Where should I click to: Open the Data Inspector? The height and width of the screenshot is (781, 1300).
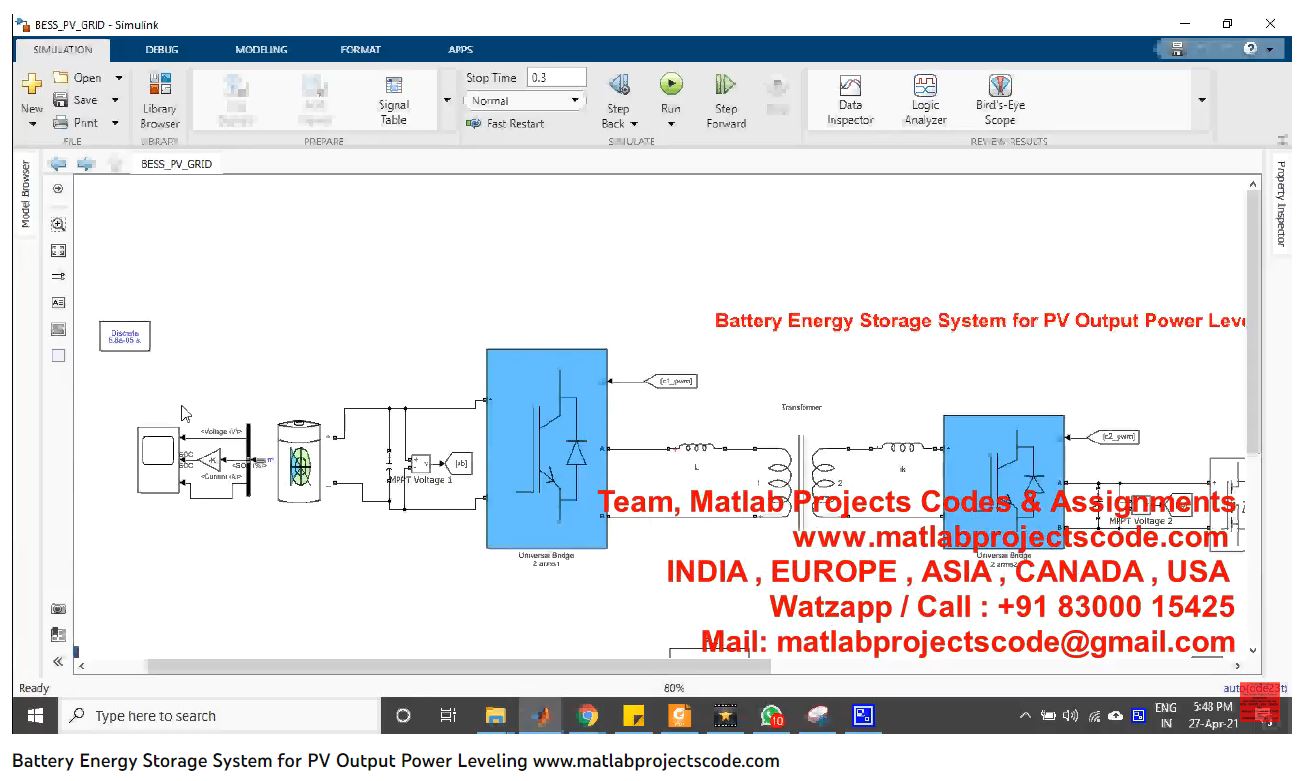pyautogui.click(x=850, y=99)
